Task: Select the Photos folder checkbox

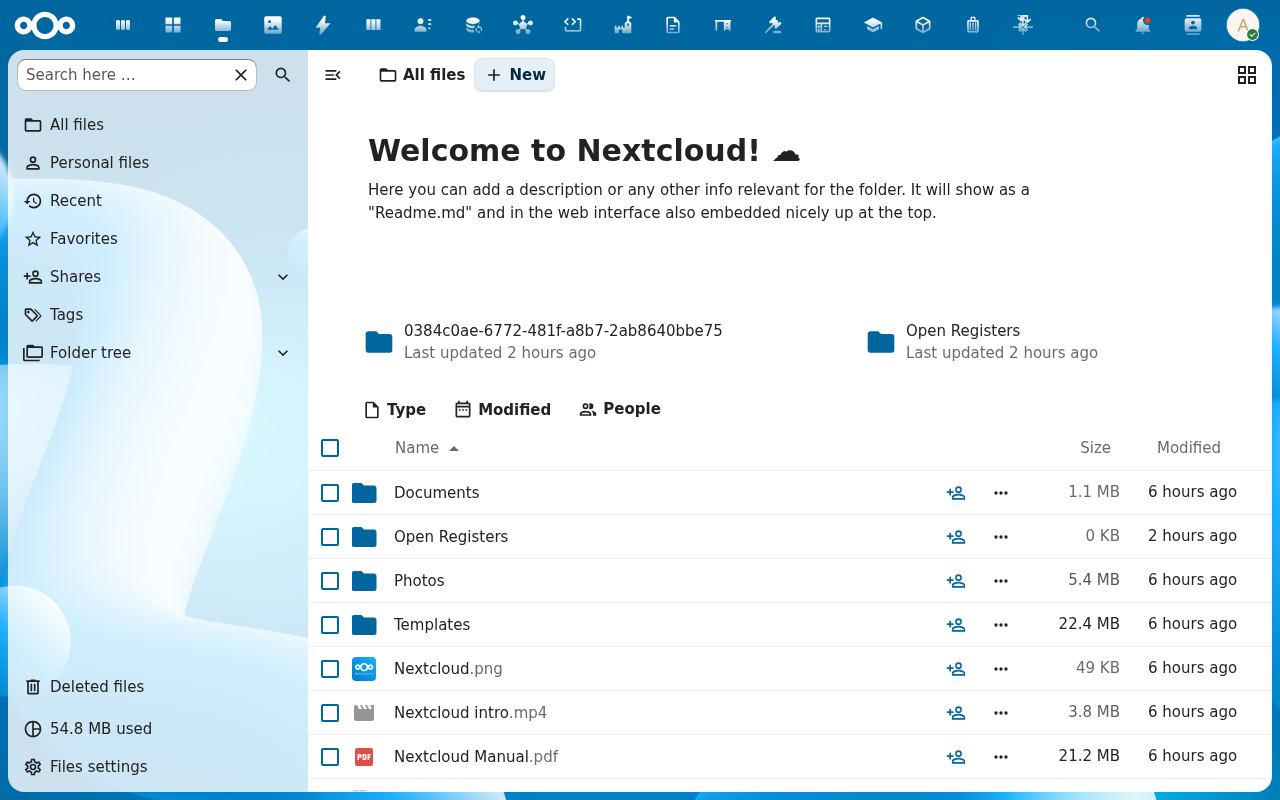Action: pos(330,581)
